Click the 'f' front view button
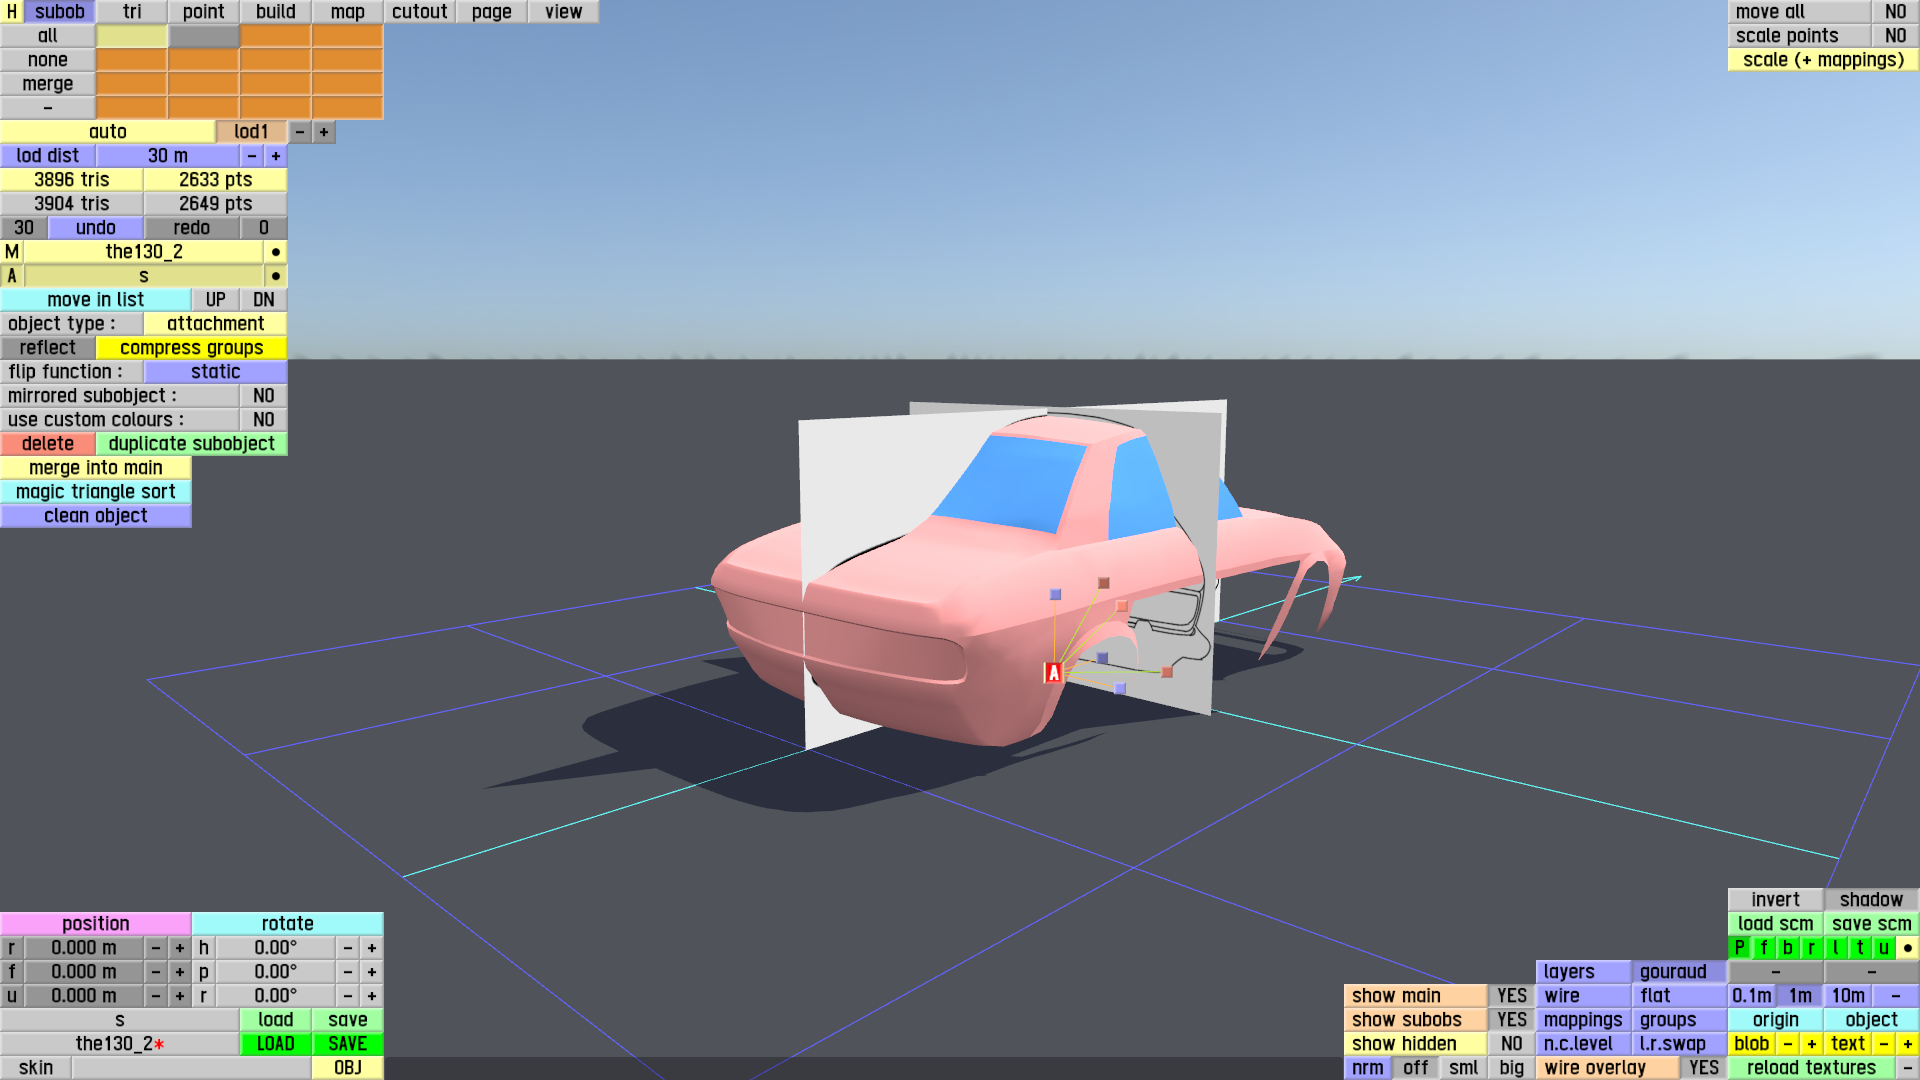Screen dimensions: 1920x1080 1763,948
